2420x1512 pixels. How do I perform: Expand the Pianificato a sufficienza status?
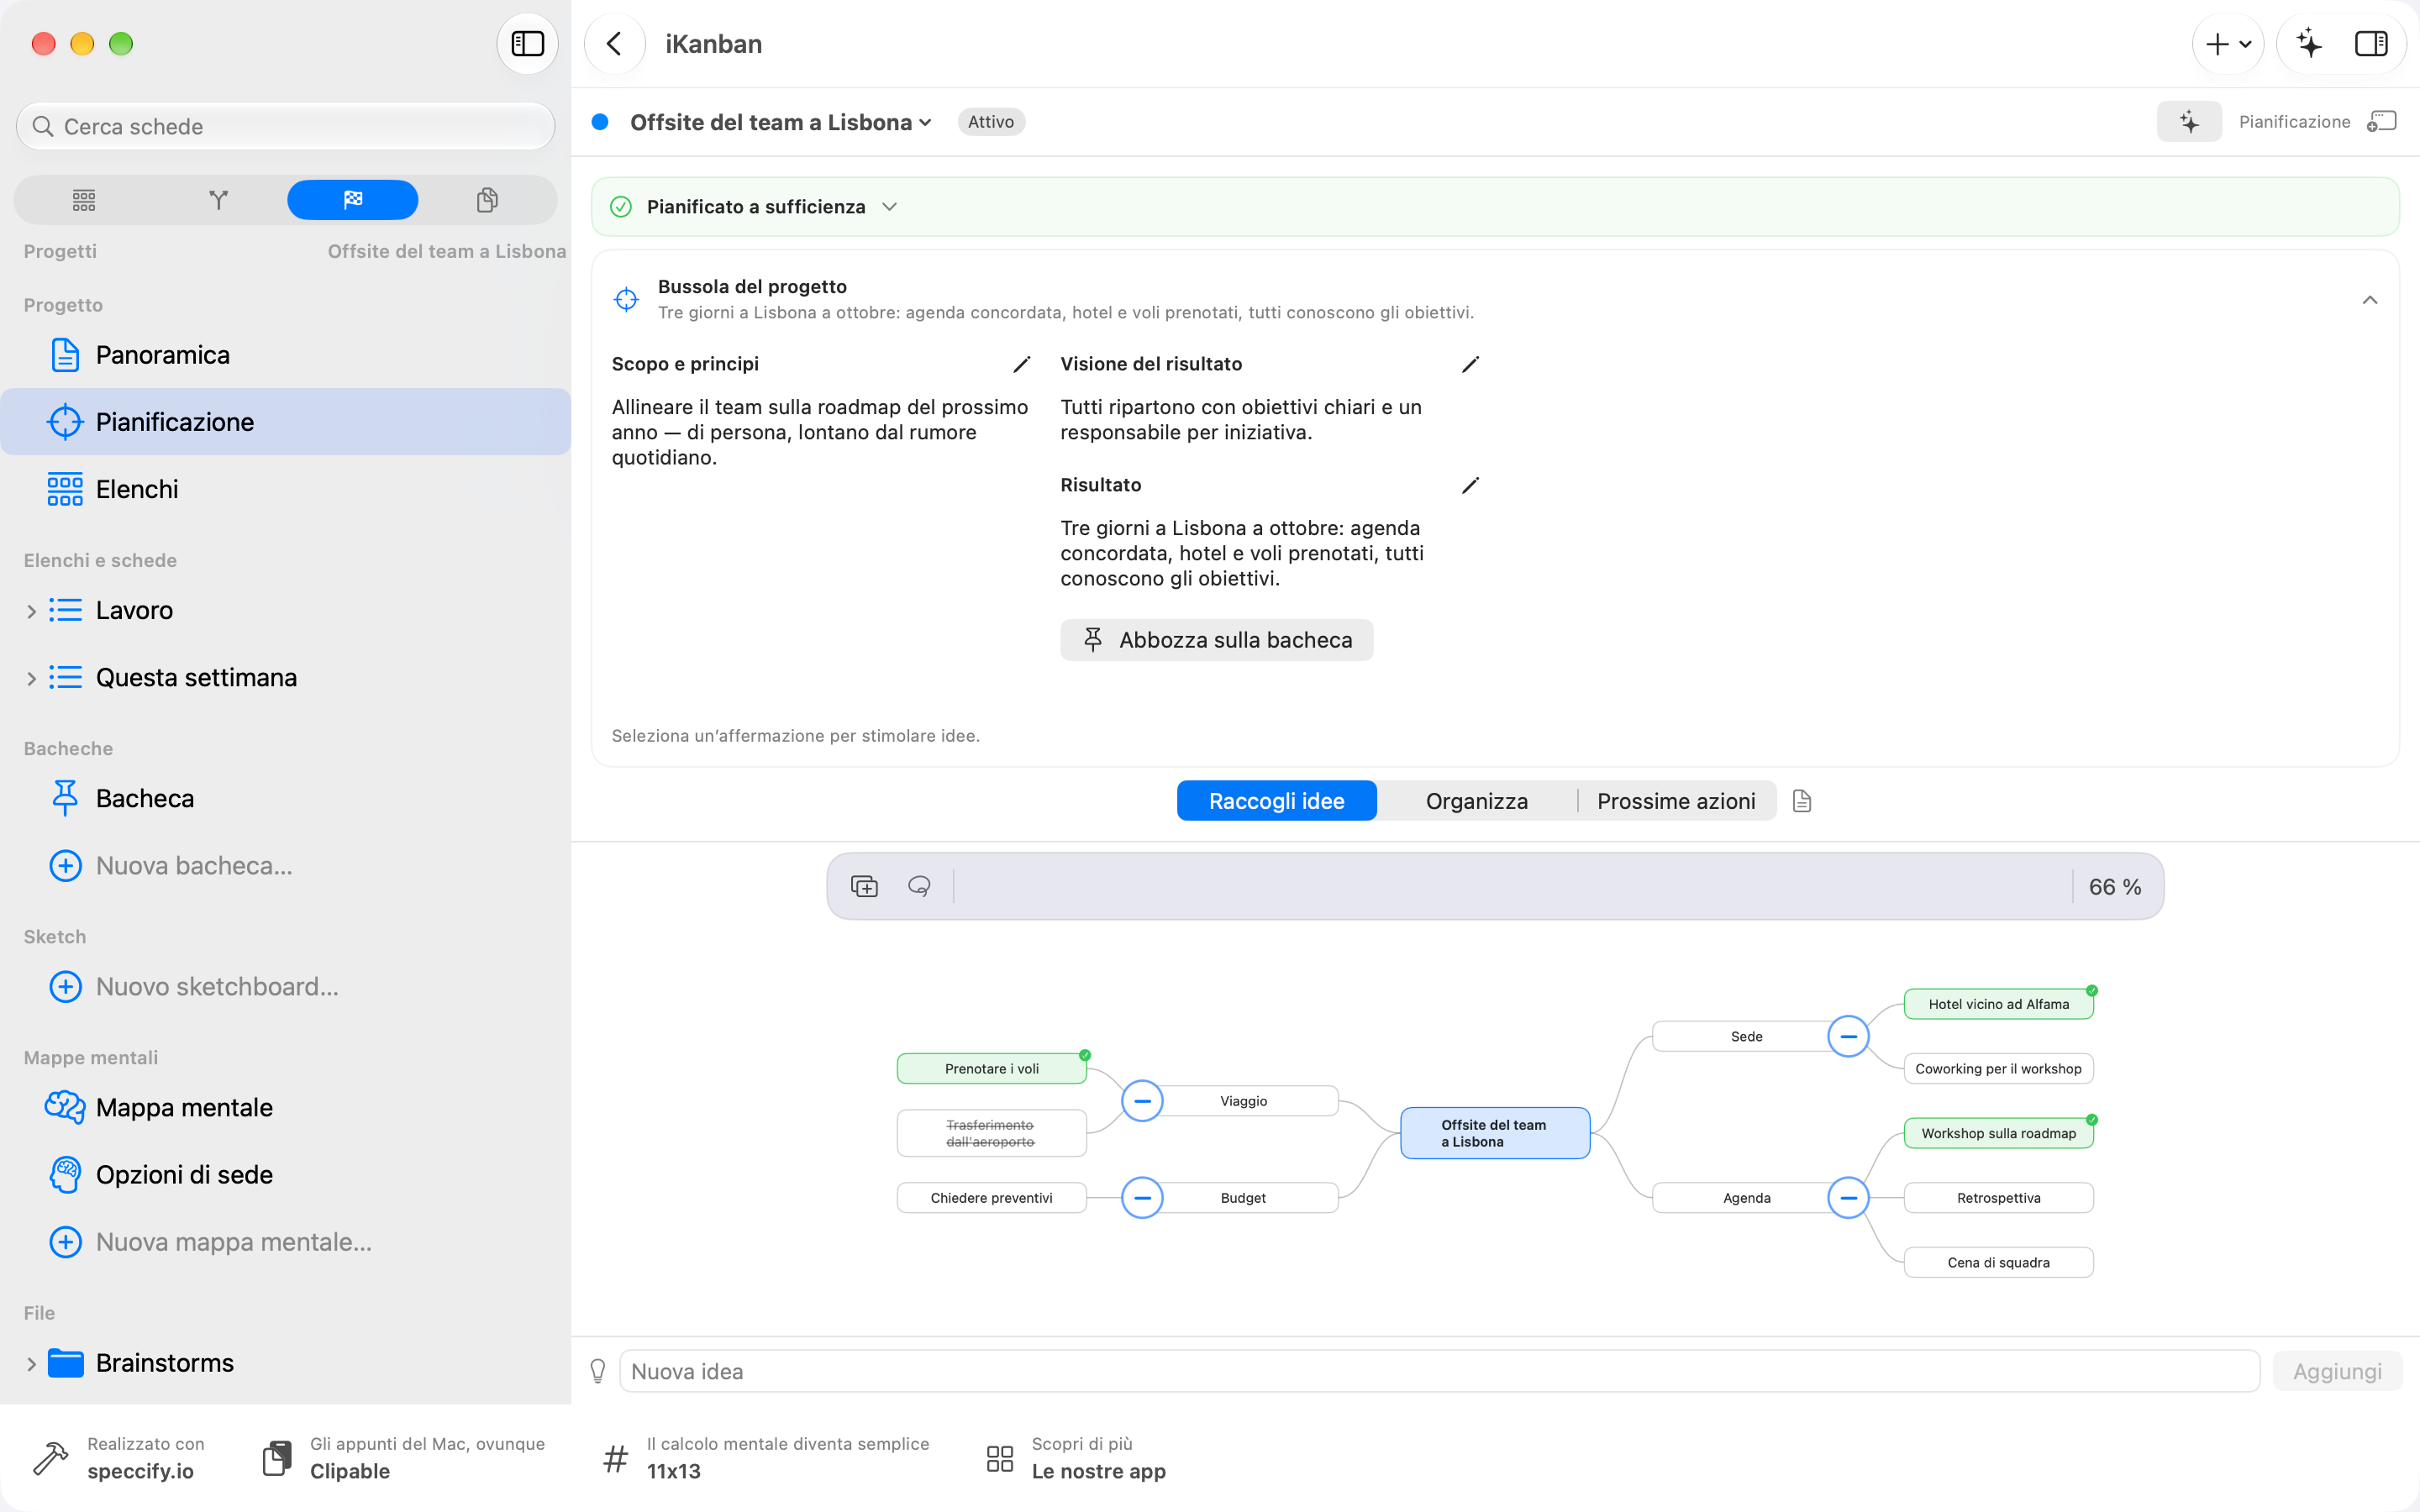pos(890,207)
